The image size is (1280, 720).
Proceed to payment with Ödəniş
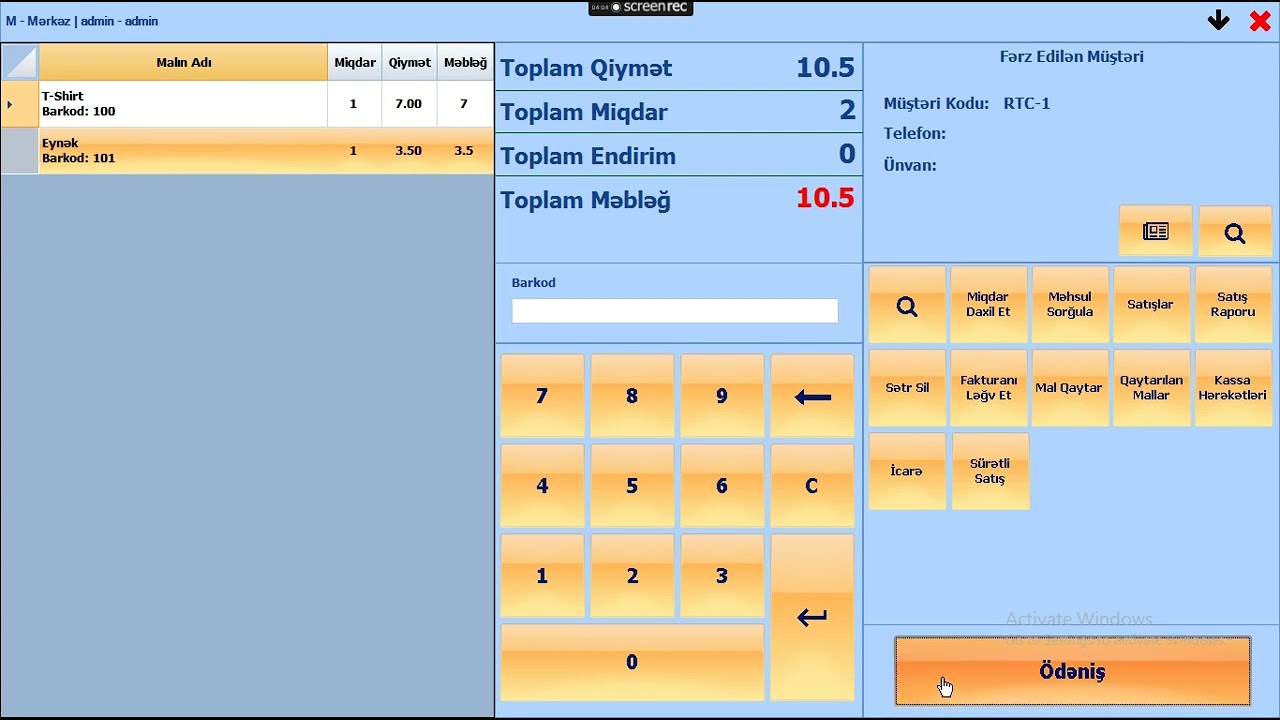coord(1072,671)
